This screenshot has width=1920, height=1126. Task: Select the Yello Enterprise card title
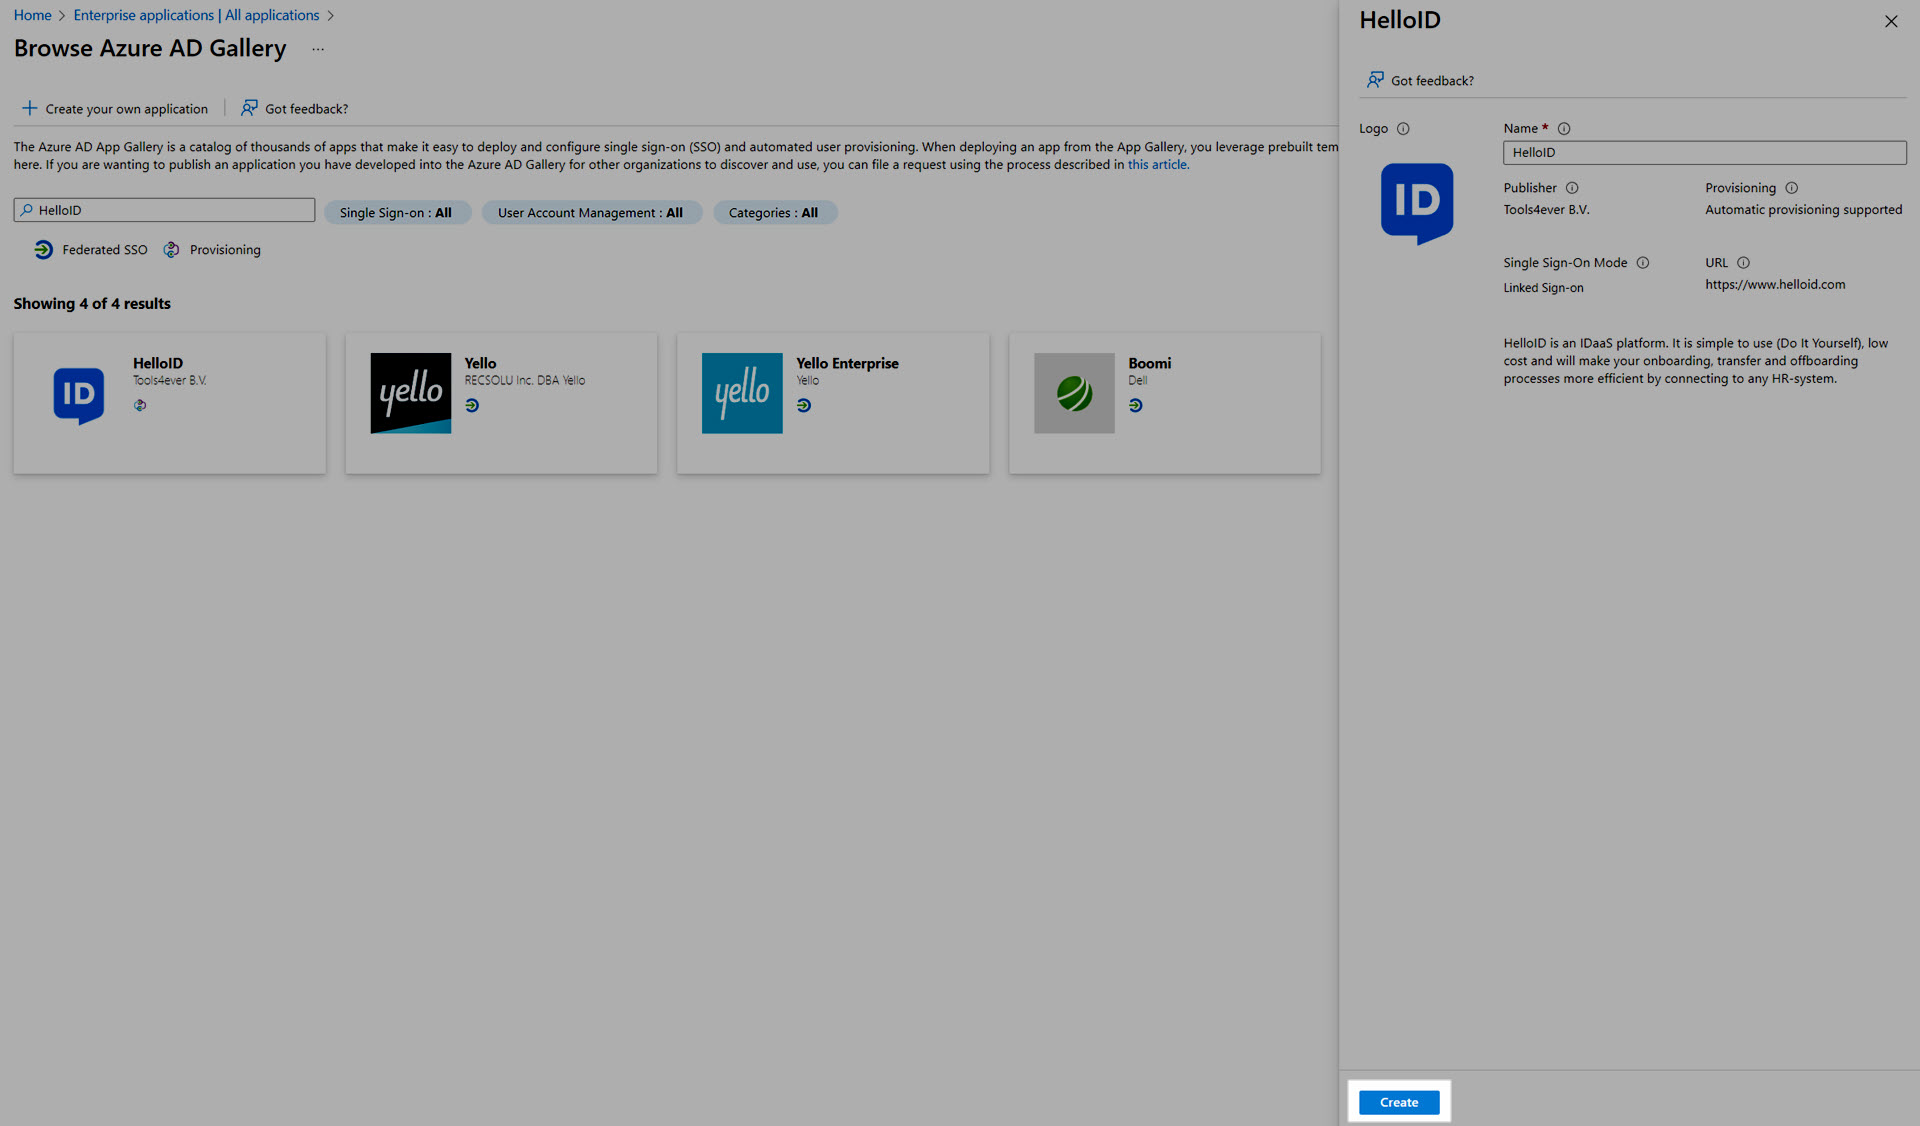[847, 363]
